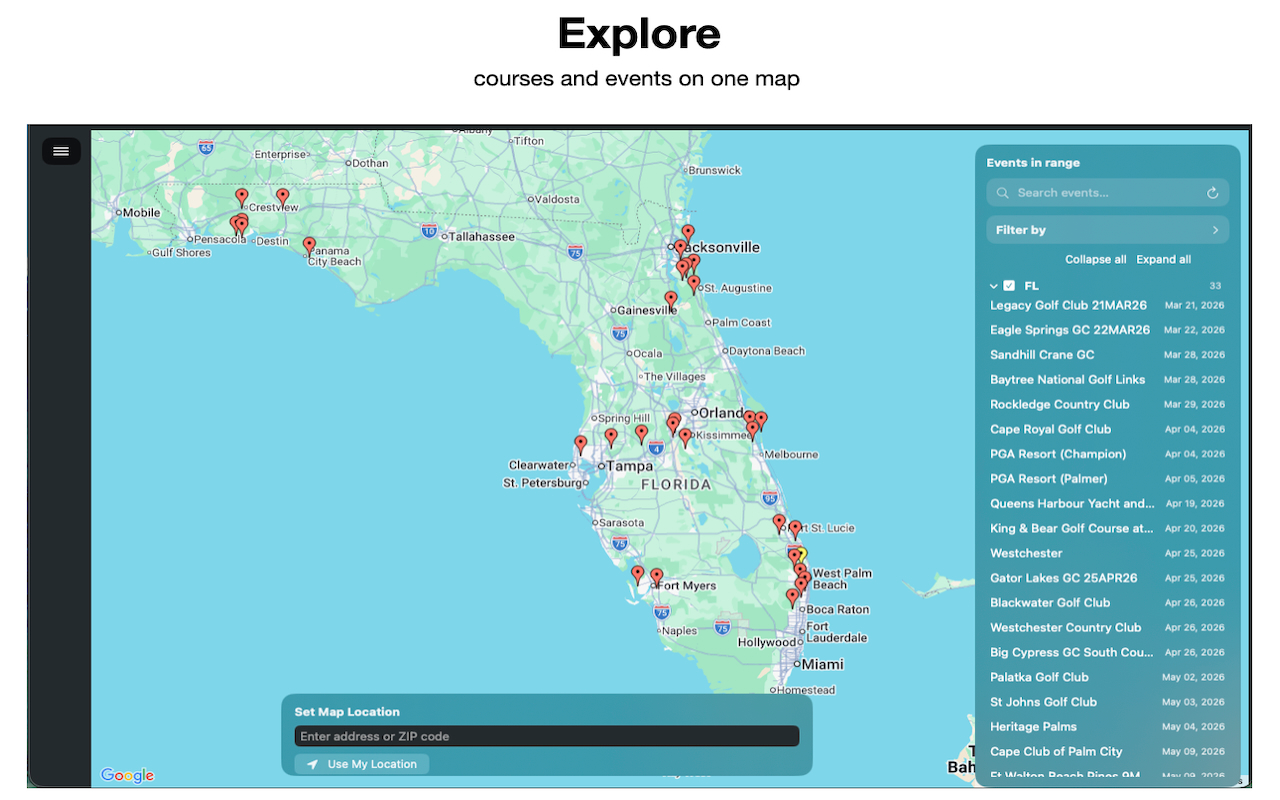Click the Tallahassee city label on map
Screen dimensions: 1280x800
(481, 237)
